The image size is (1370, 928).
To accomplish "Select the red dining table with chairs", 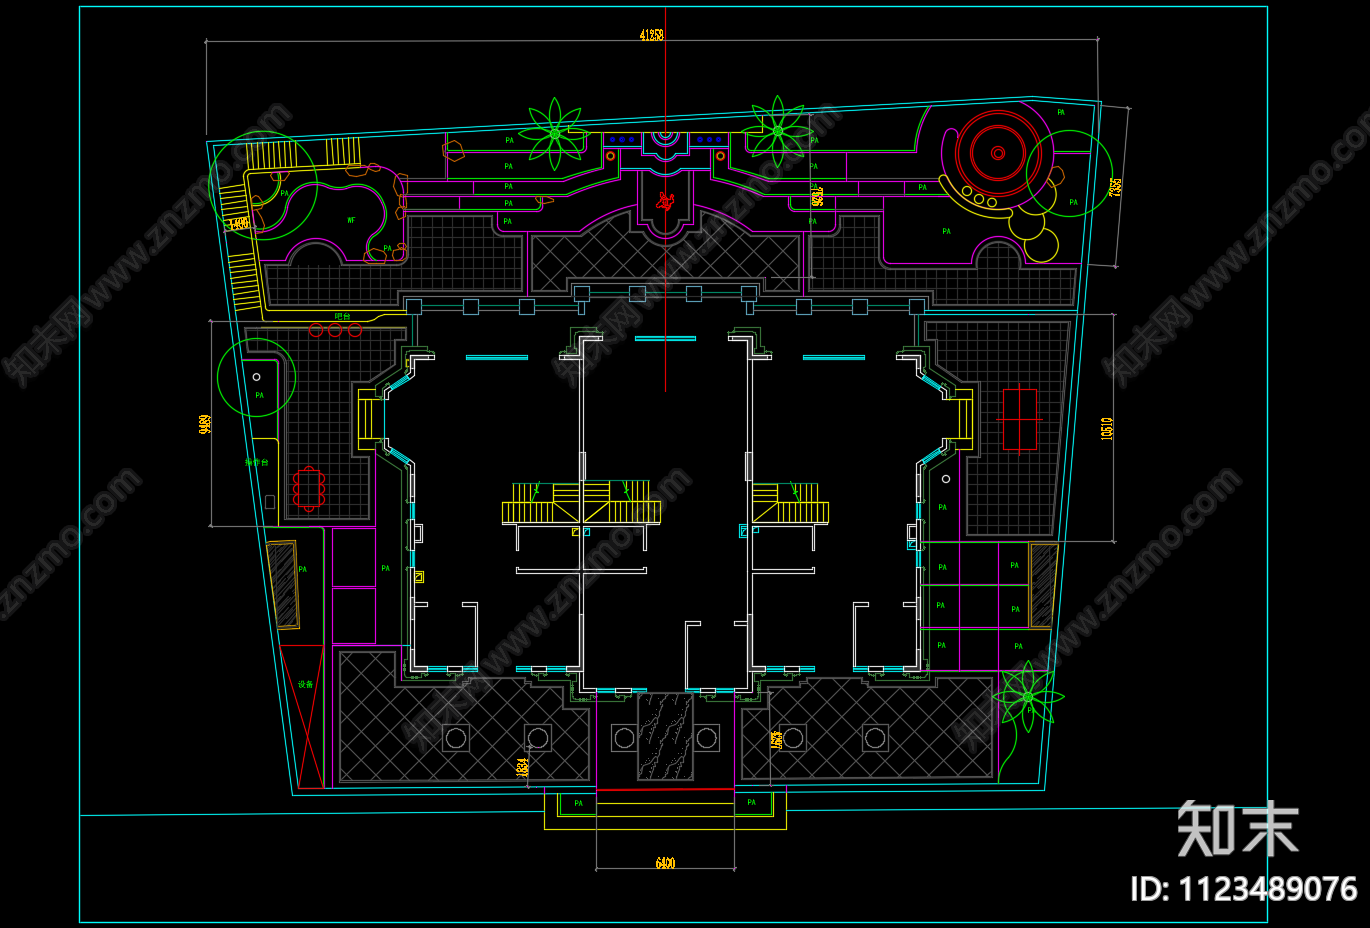I will pyautogui.click(x=309, y=489).
